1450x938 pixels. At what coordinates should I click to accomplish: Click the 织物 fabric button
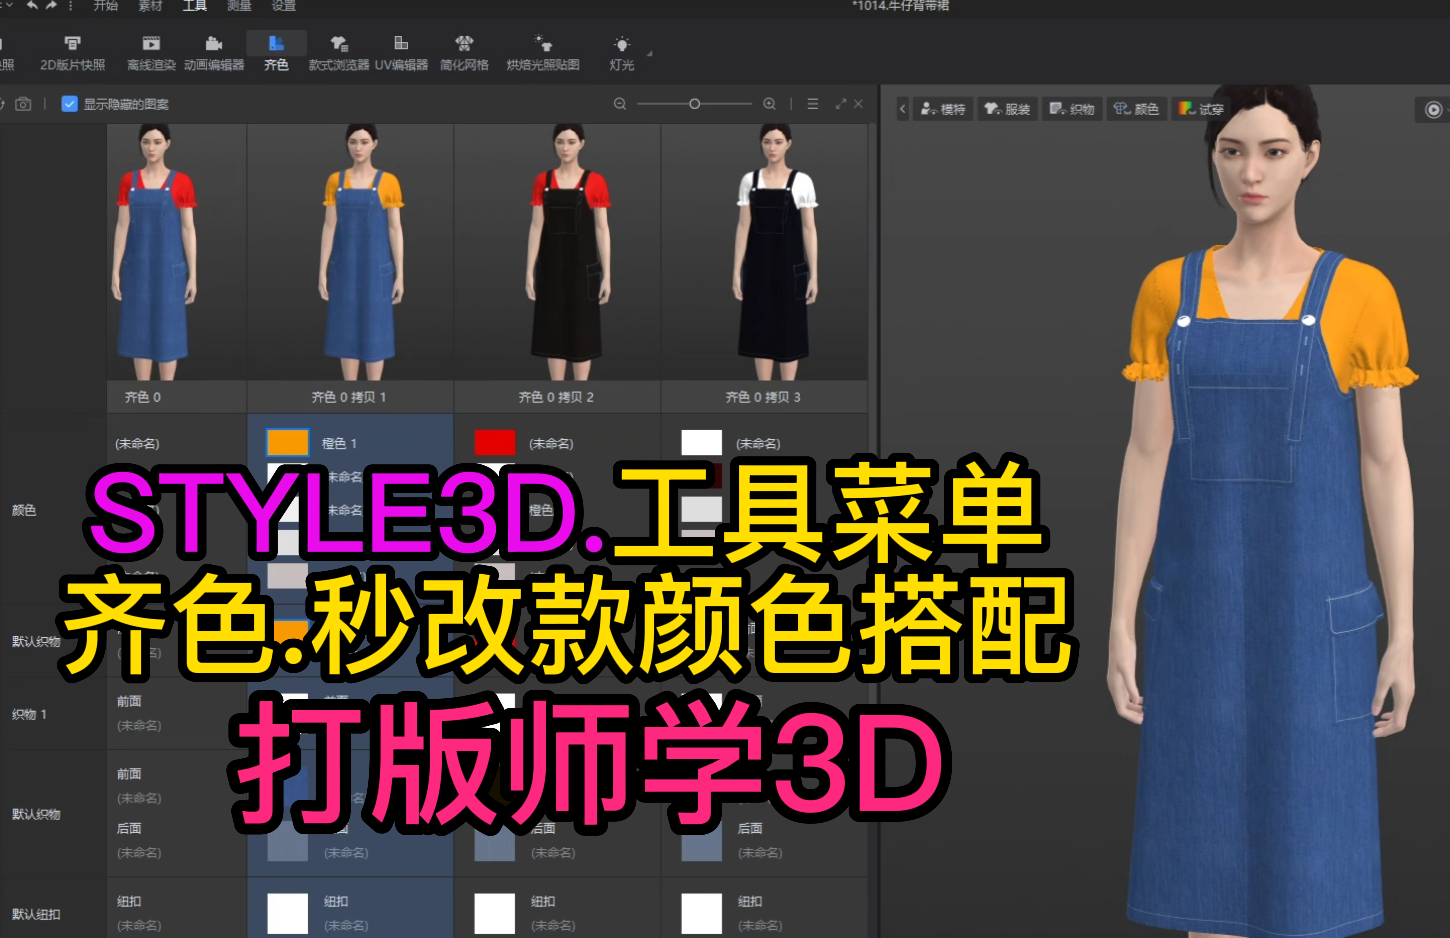(x=1071, y=109)
